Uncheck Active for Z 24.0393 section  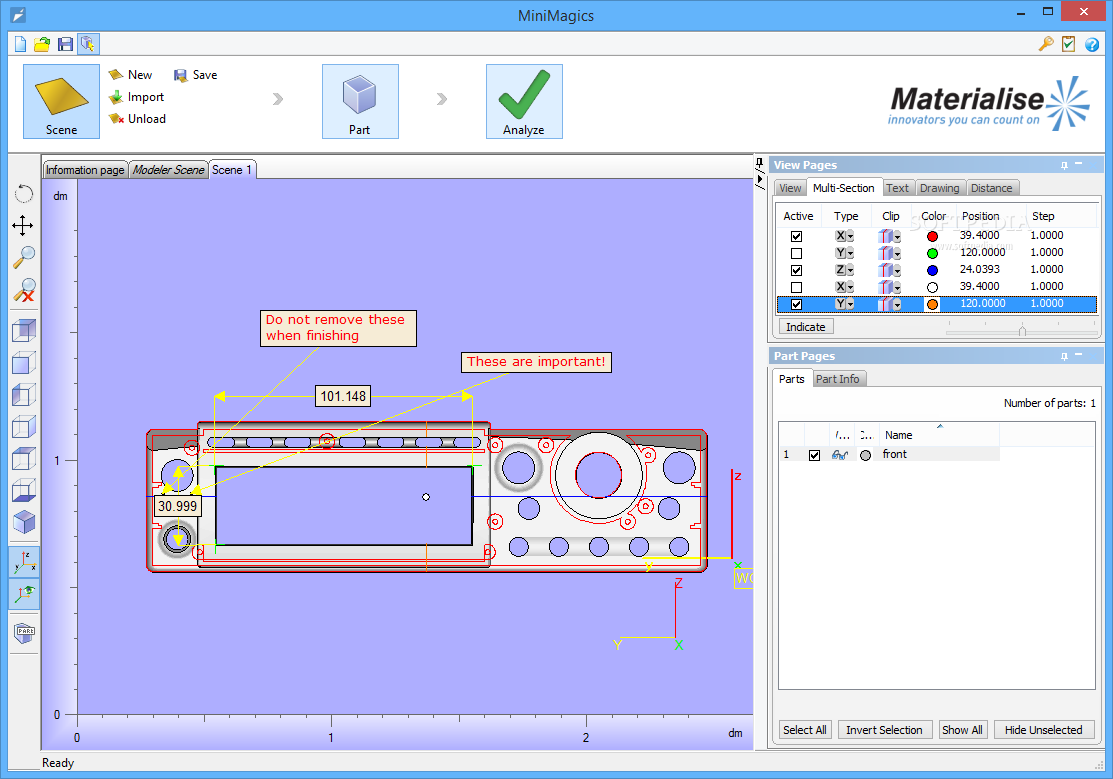point(796,271)
